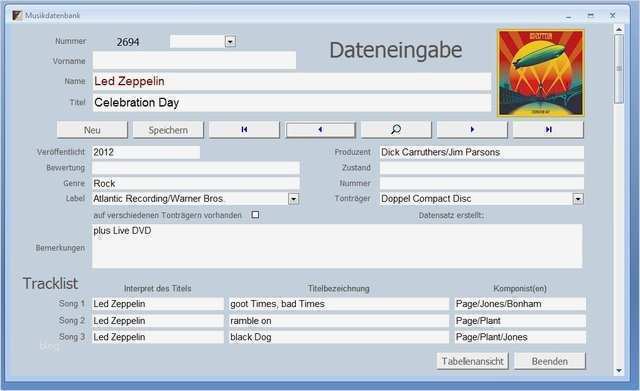Image resolution: width=640 pixels, height=391 pixels.
Task: Click the Dateneingabe heading
Action: click(x=396, y=50)
